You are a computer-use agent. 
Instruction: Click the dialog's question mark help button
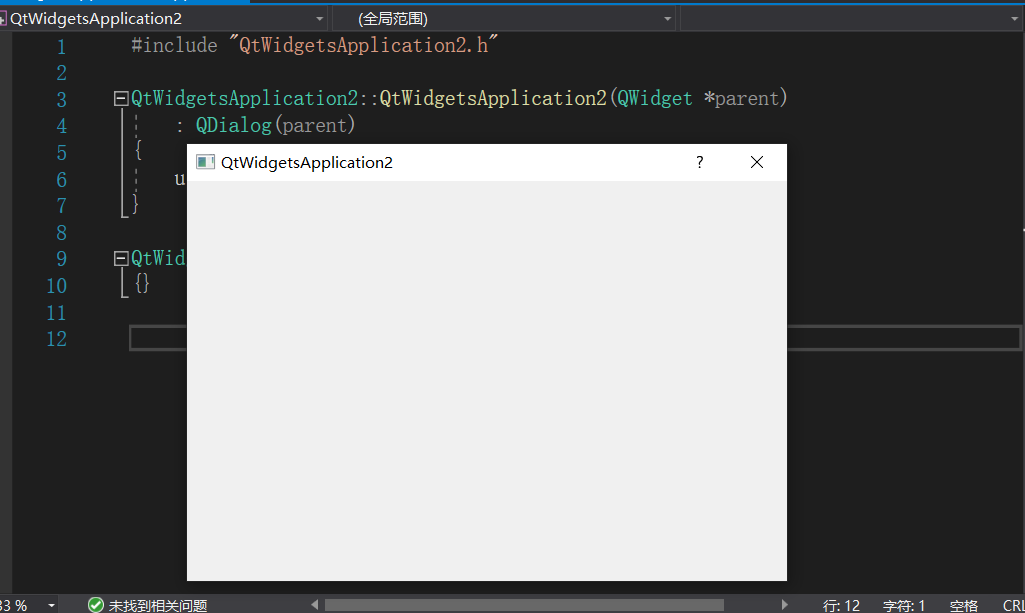699,162
